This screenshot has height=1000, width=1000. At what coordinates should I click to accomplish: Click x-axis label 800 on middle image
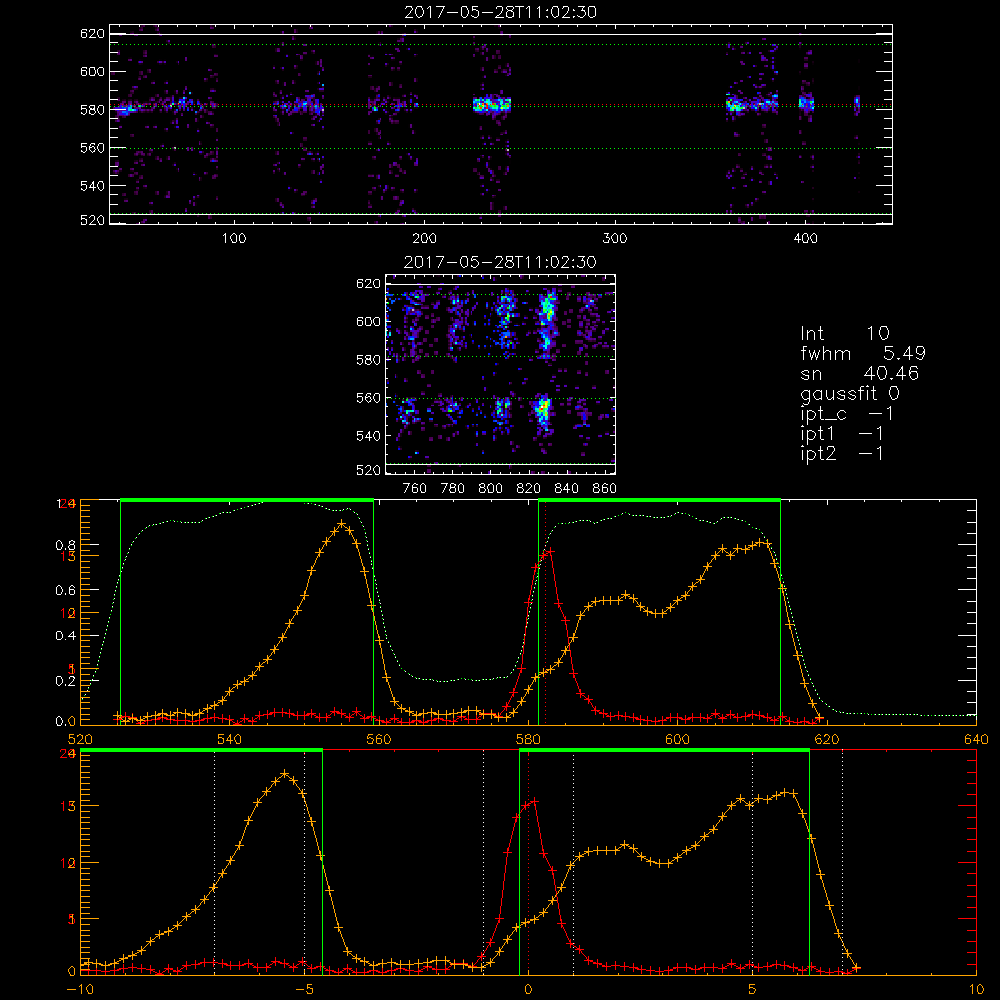click(490, 489)
